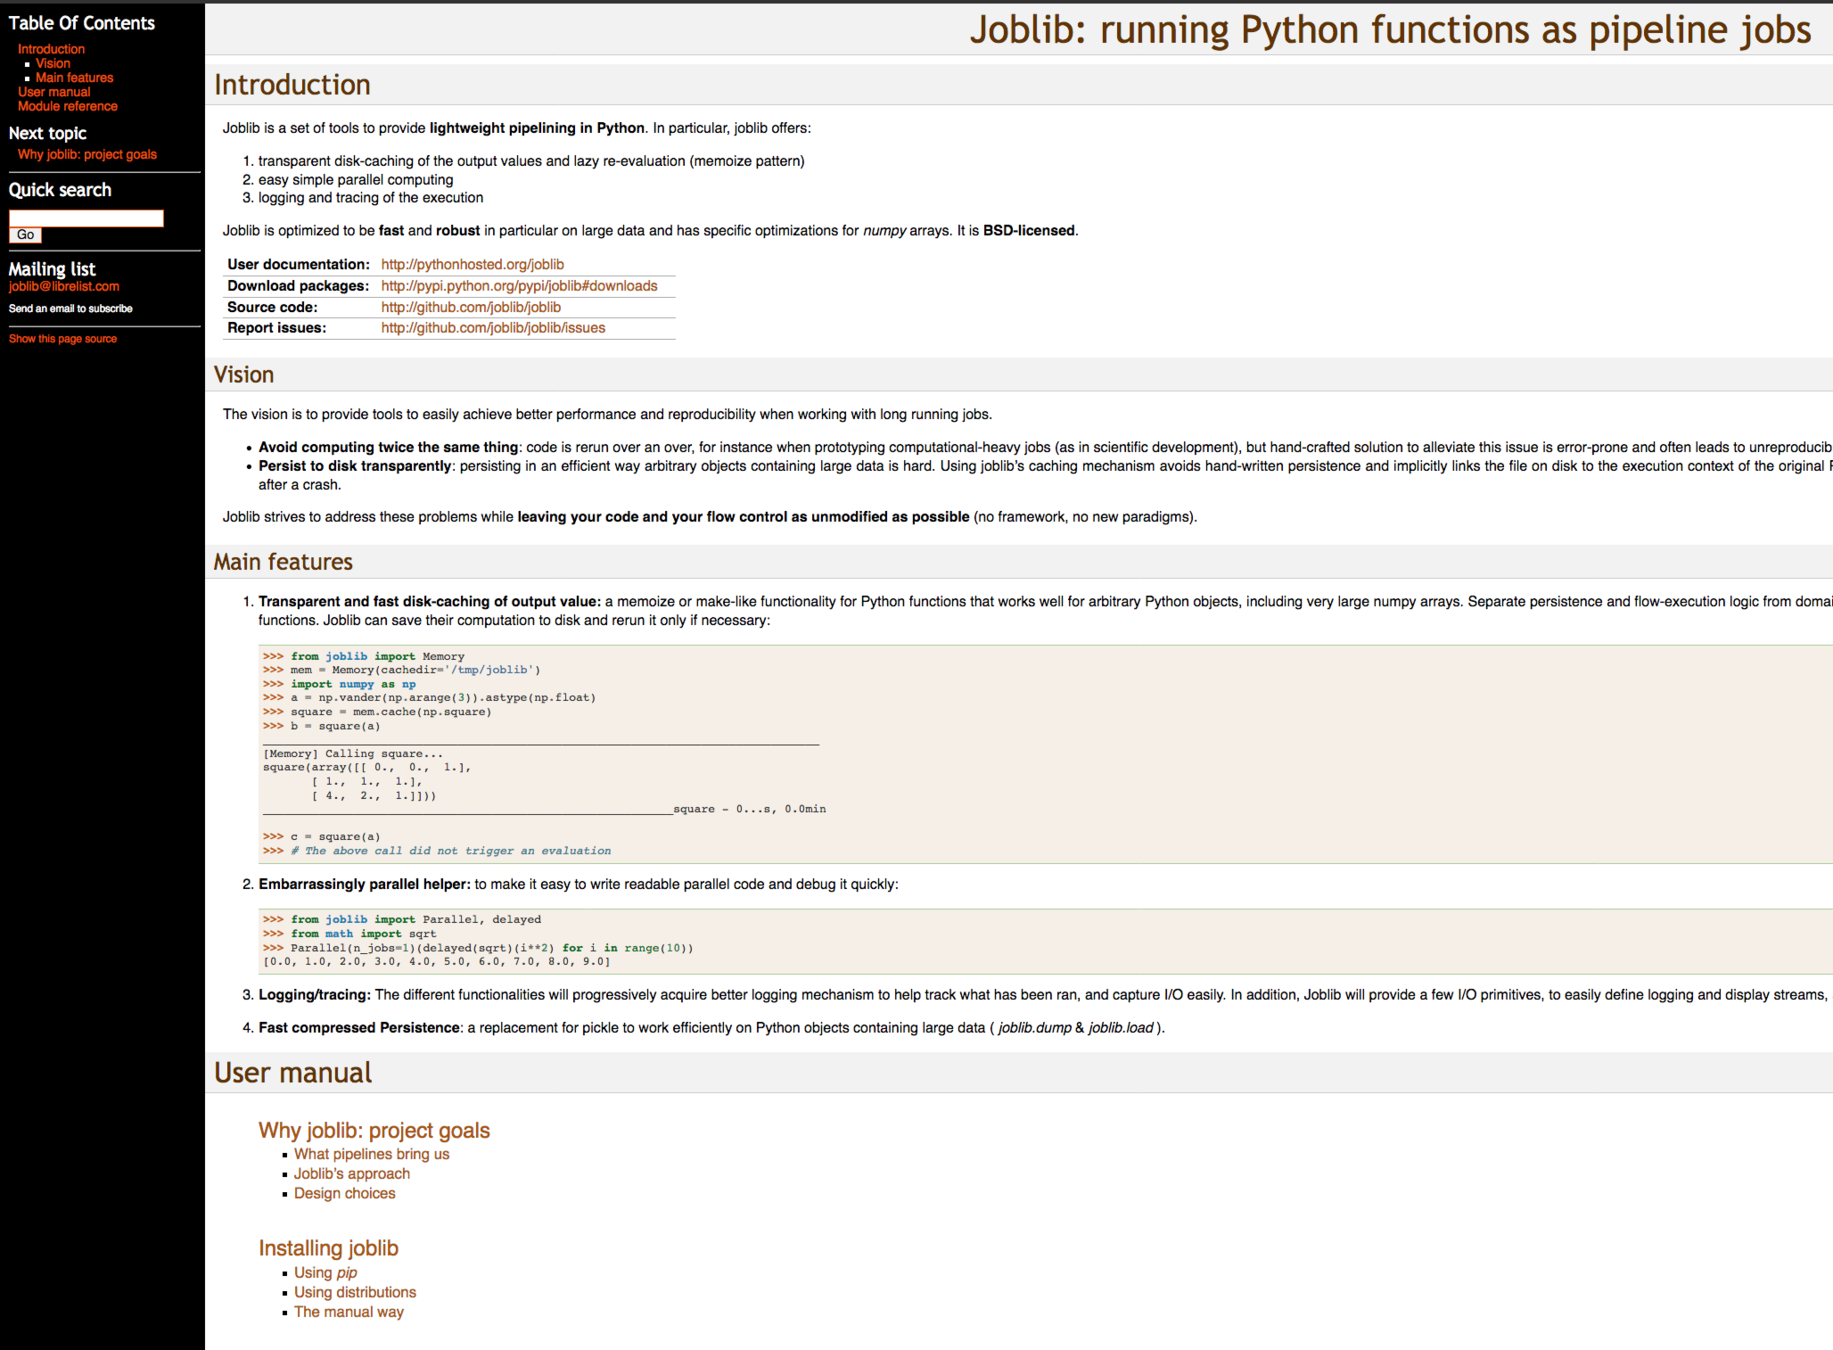Click the '[Memory] Calling square...' output line
The height and width of the screenshot is (1350, 1833).
[x=353, y=754]
